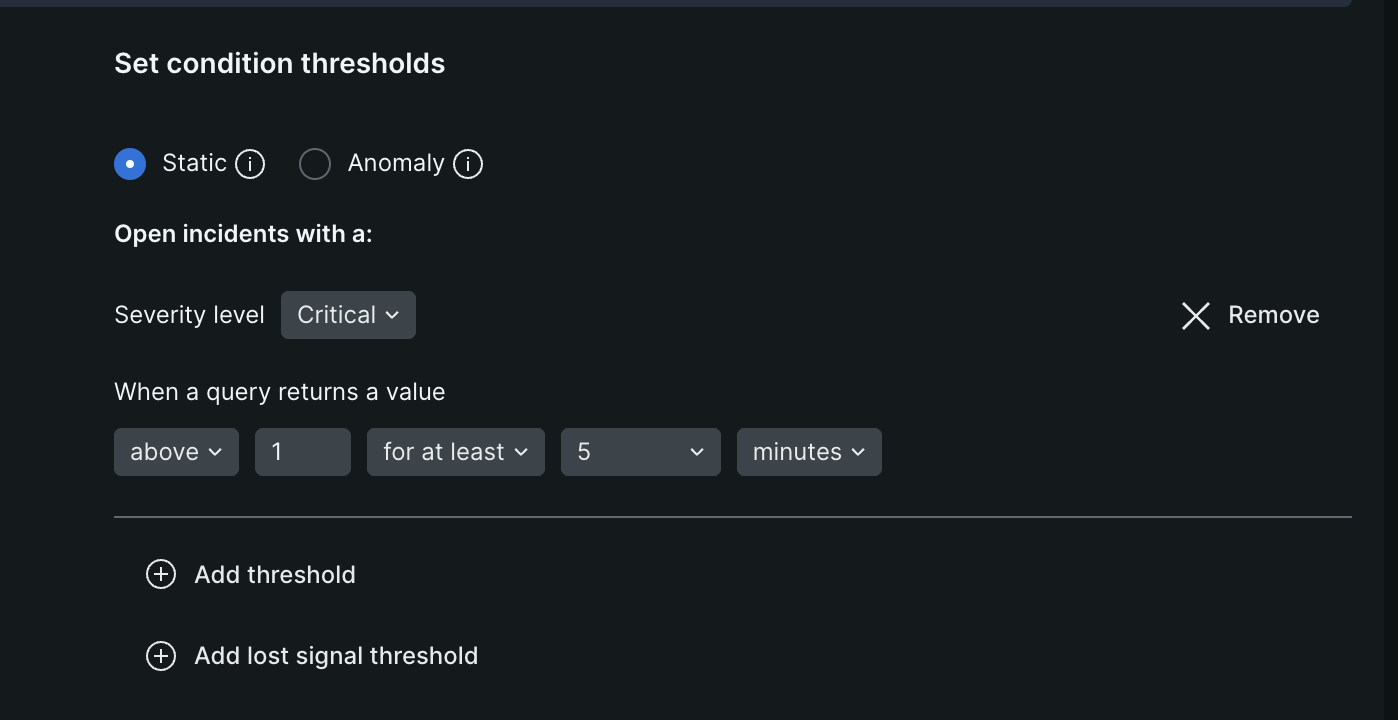
Task: Select the Static threshold radio button
Action: point(130,163)
